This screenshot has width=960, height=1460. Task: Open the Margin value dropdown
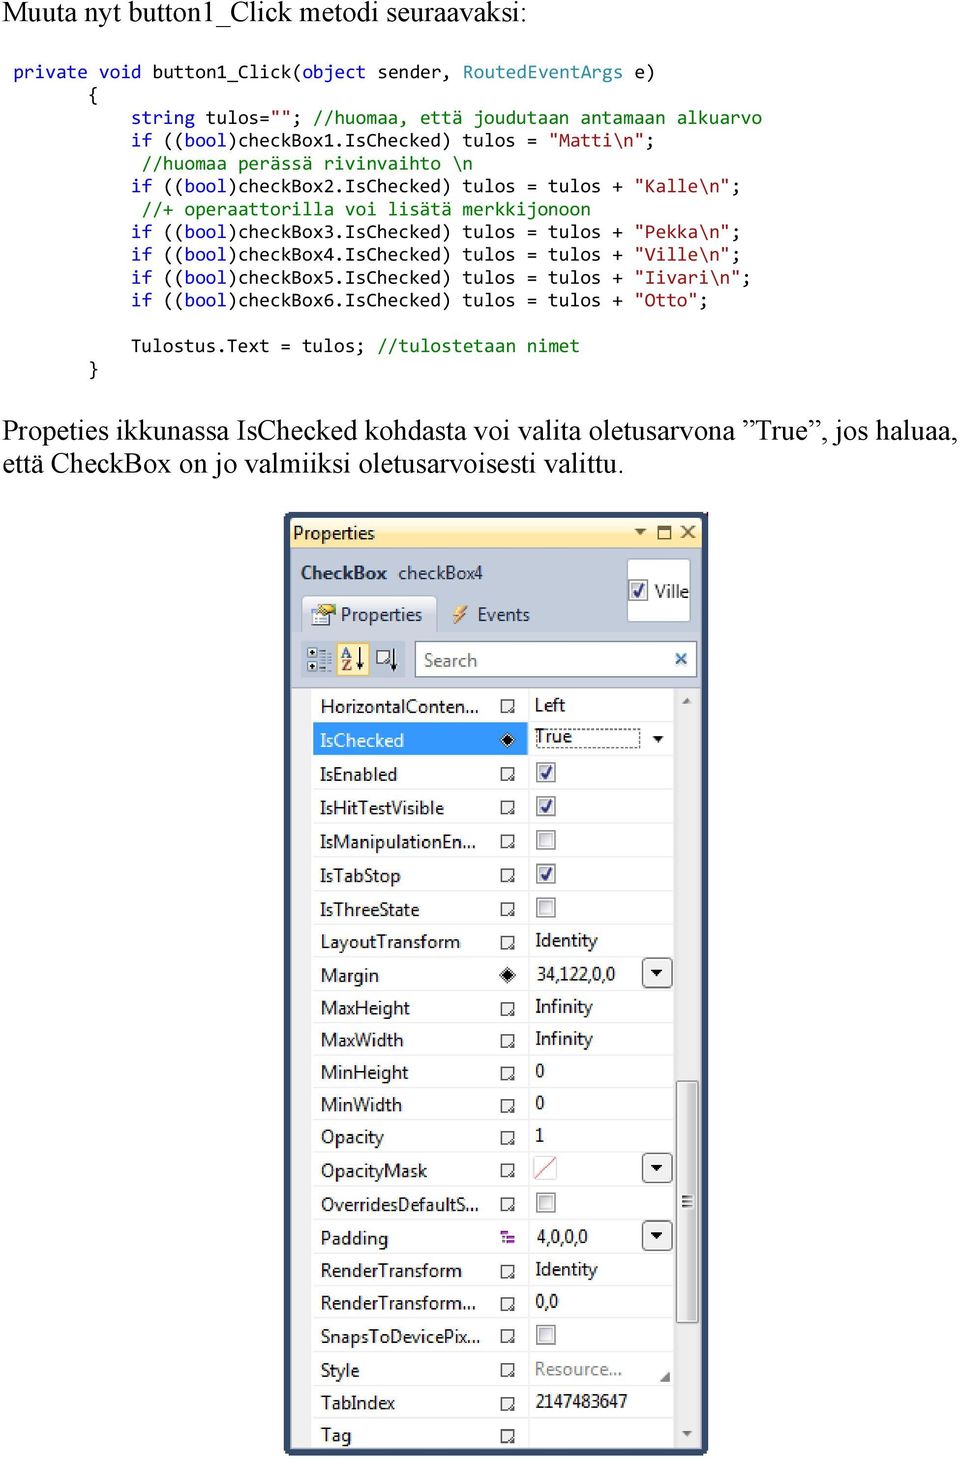[656, 973]
